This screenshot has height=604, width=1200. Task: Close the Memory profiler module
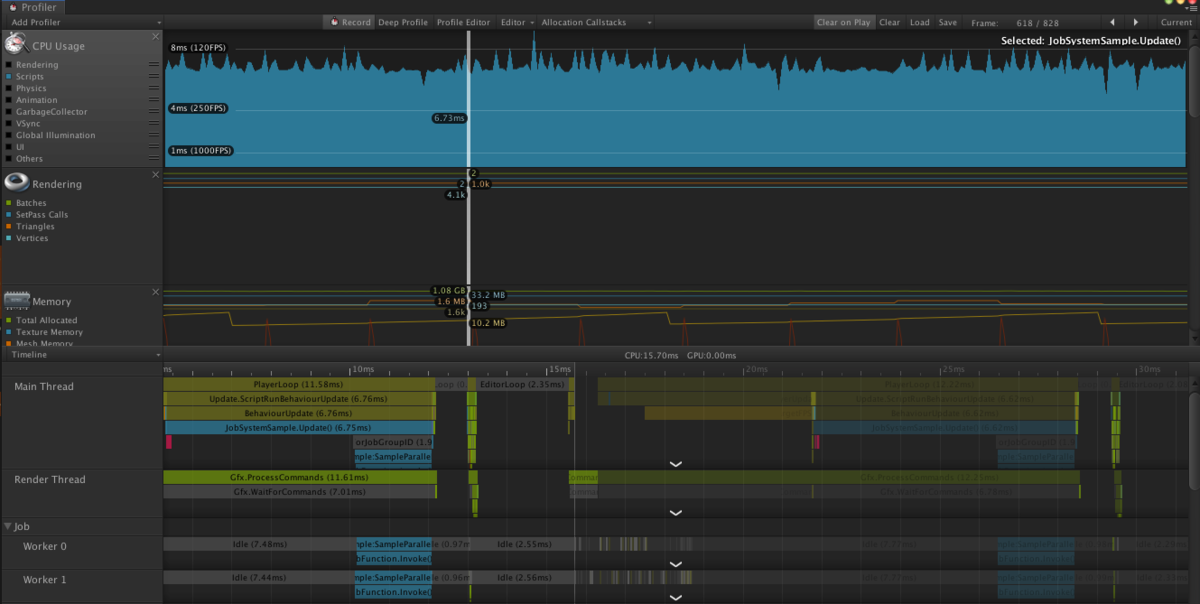point(155,292)
